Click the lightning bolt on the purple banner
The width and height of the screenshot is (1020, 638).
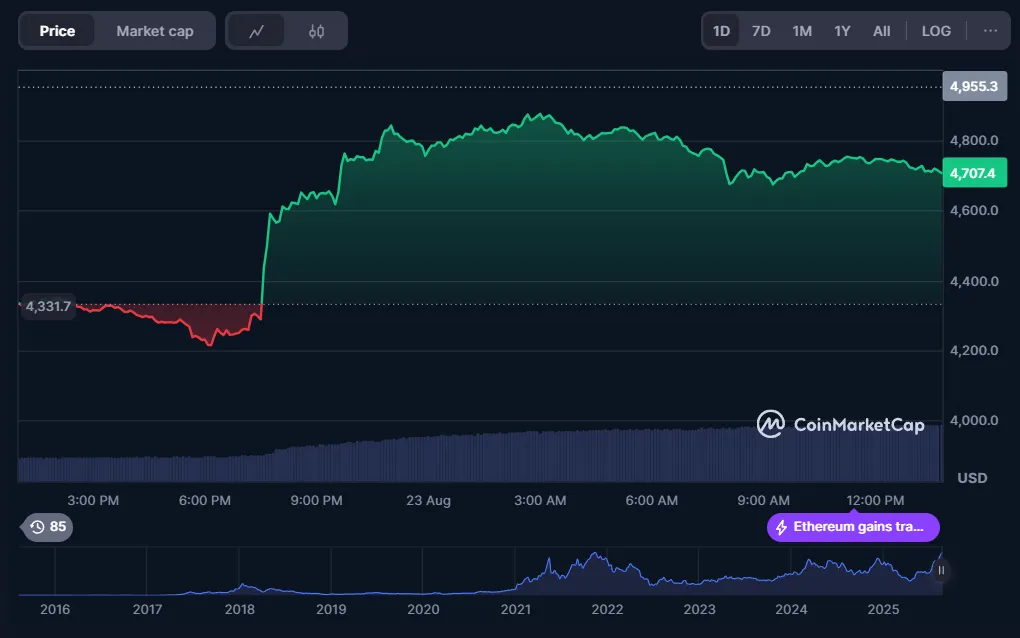[779, 527]
